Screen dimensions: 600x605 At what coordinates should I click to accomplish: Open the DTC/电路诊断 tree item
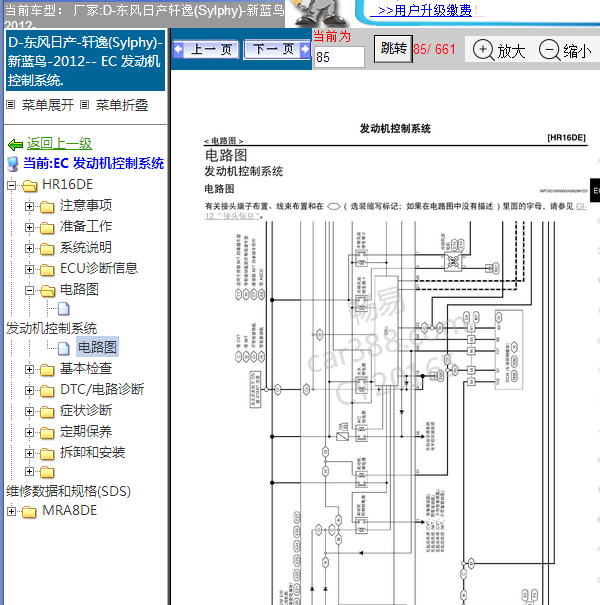pos(102,389)
